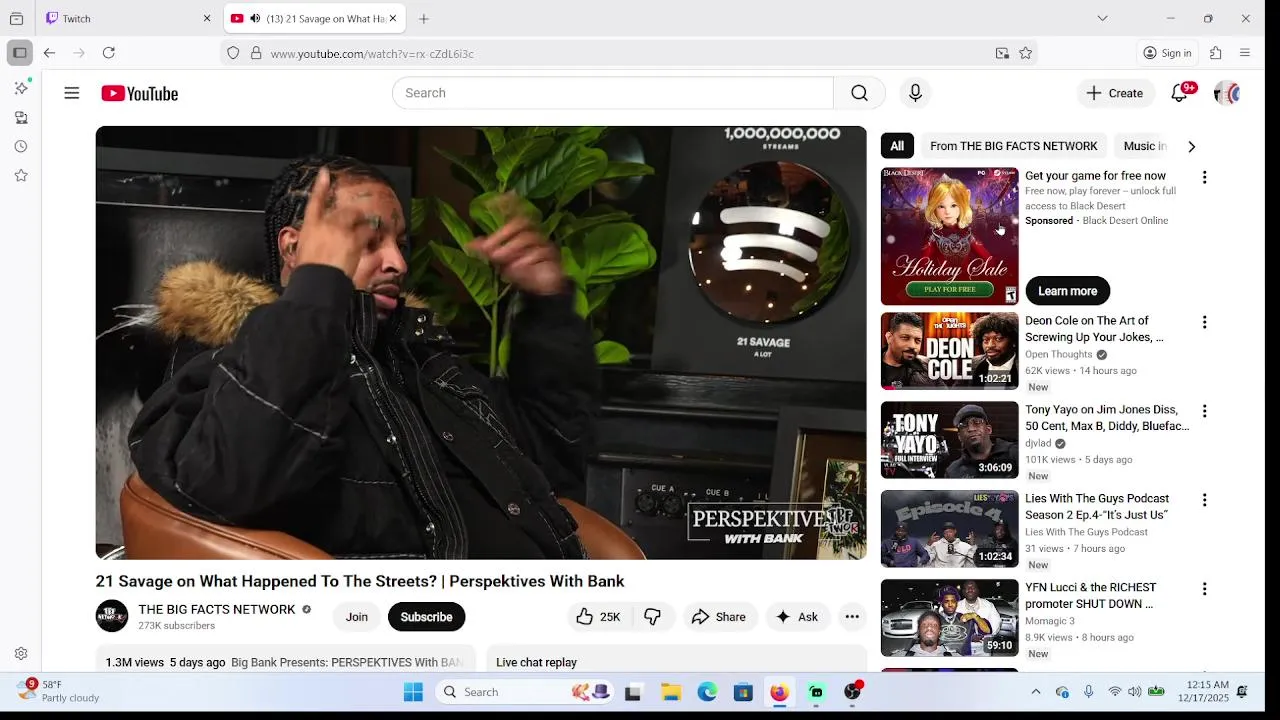
Task: Share this video
Action: (x=719, y=617)
